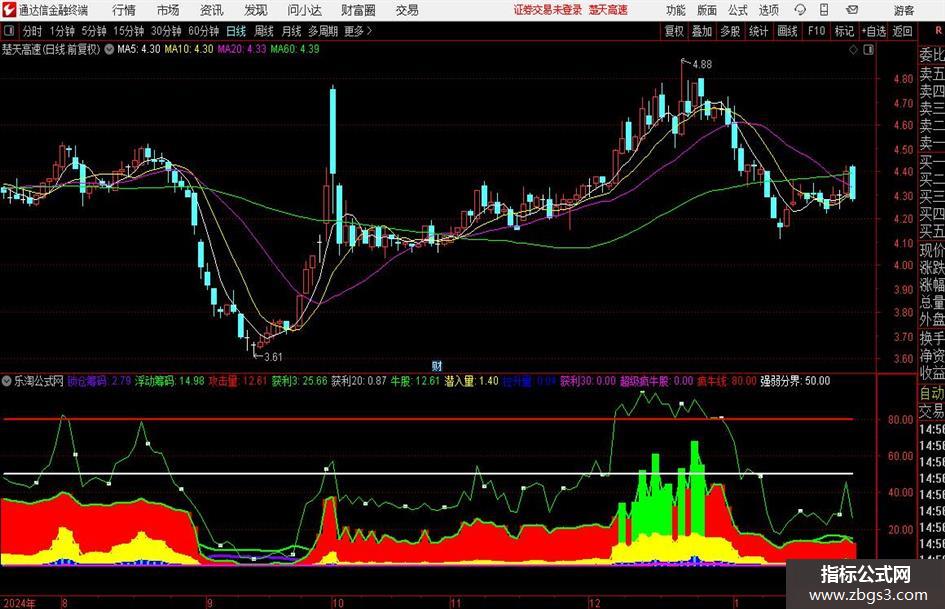Viewport: 945px width, 609px height.
Task: Click the MA20: 4.33 indicator value
Action: tap(242, 49)
